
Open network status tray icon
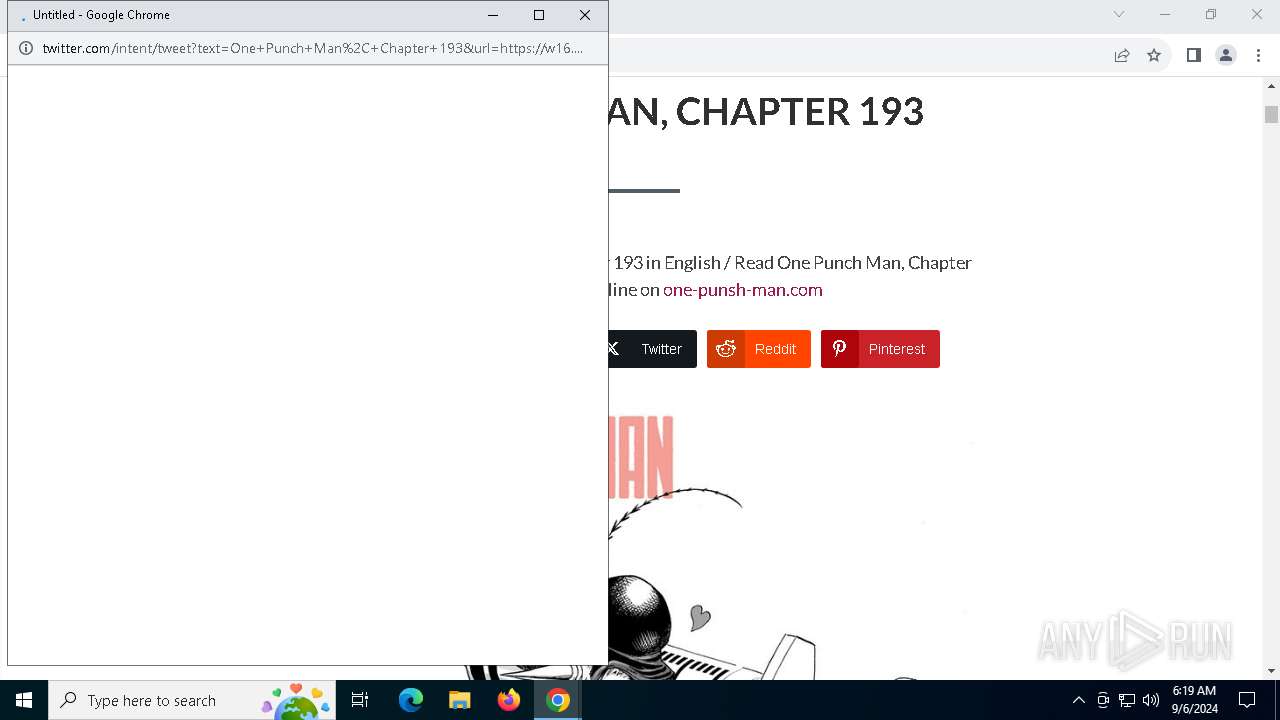(x=1127, y=700)
